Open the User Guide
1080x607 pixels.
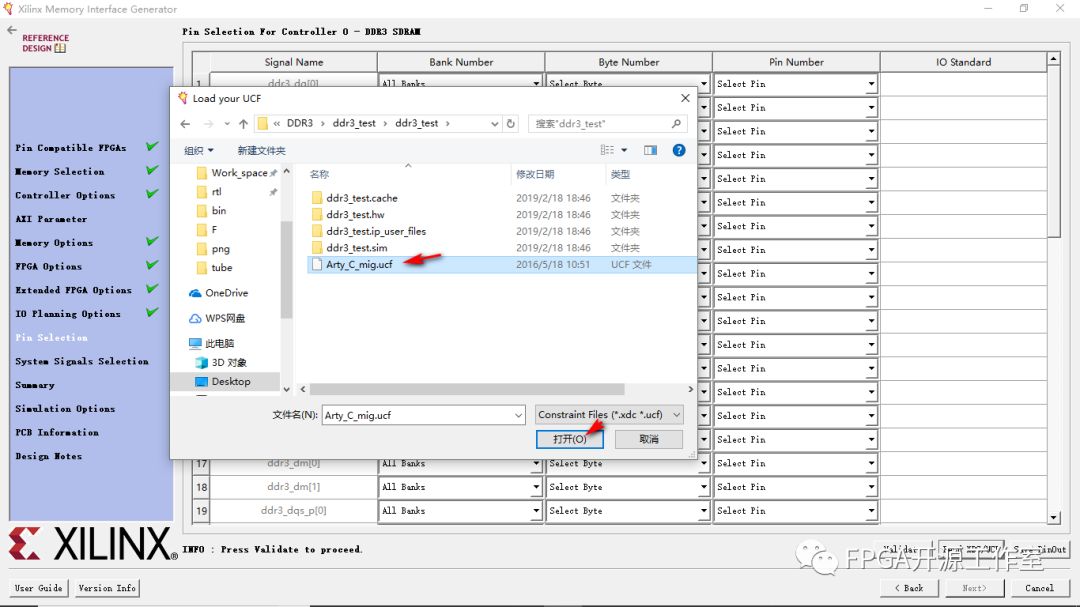[x=39, y=588]
